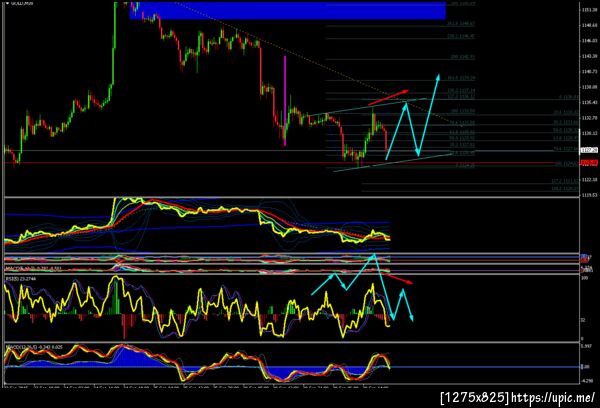Viewport: 600px width, 408px height.
Task: Click price scale value 1135.43
Action: (x=589, y=102)
